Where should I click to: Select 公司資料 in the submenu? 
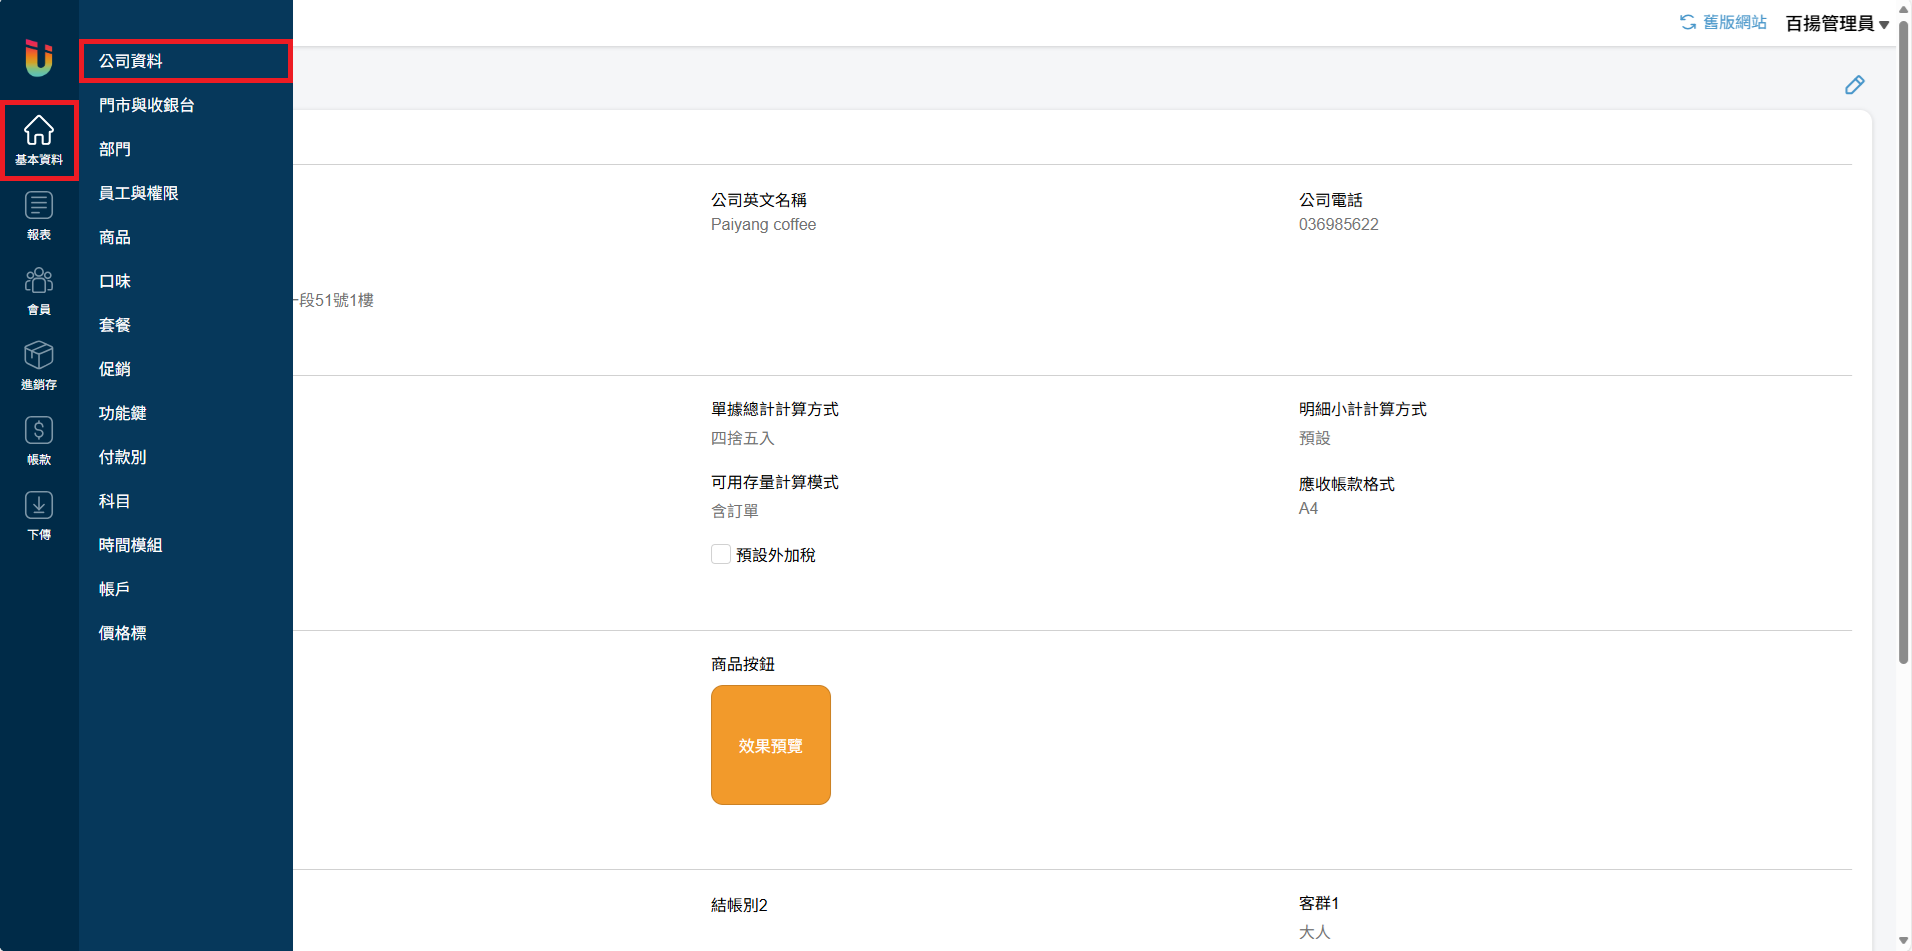[x=131, y=61]
